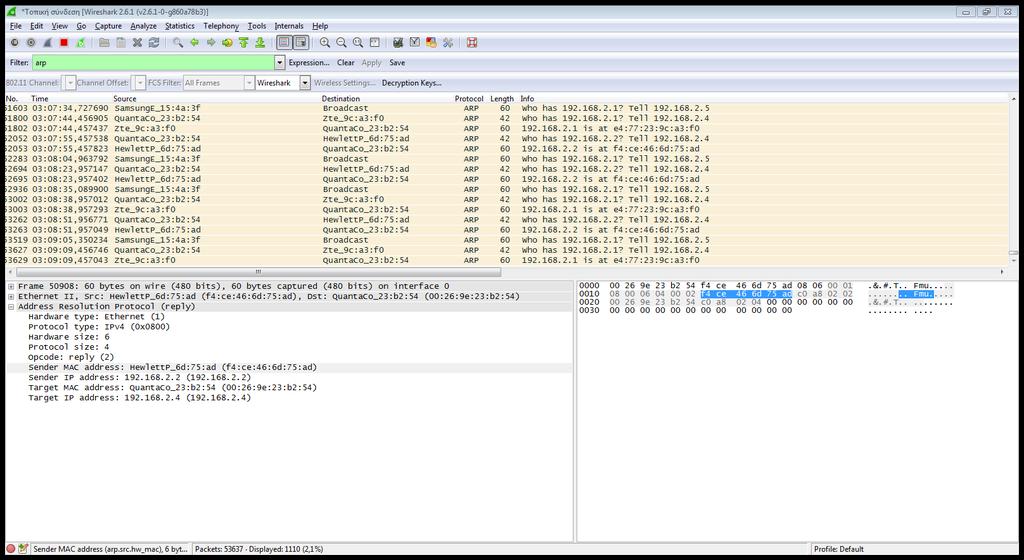Screen dimensions: 1024x560
Task: Jump to the first packet icon
Action: (x=244, y=42)
